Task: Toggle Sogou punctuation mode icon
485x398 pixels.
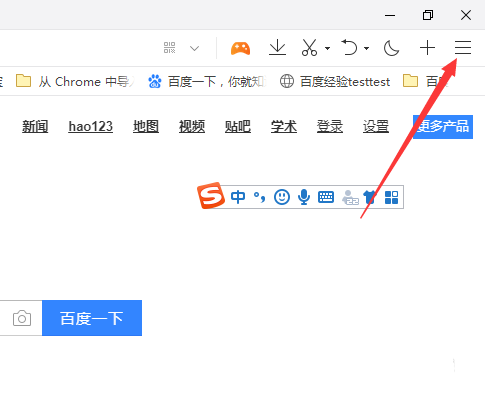Action: (x=260, y=197)
